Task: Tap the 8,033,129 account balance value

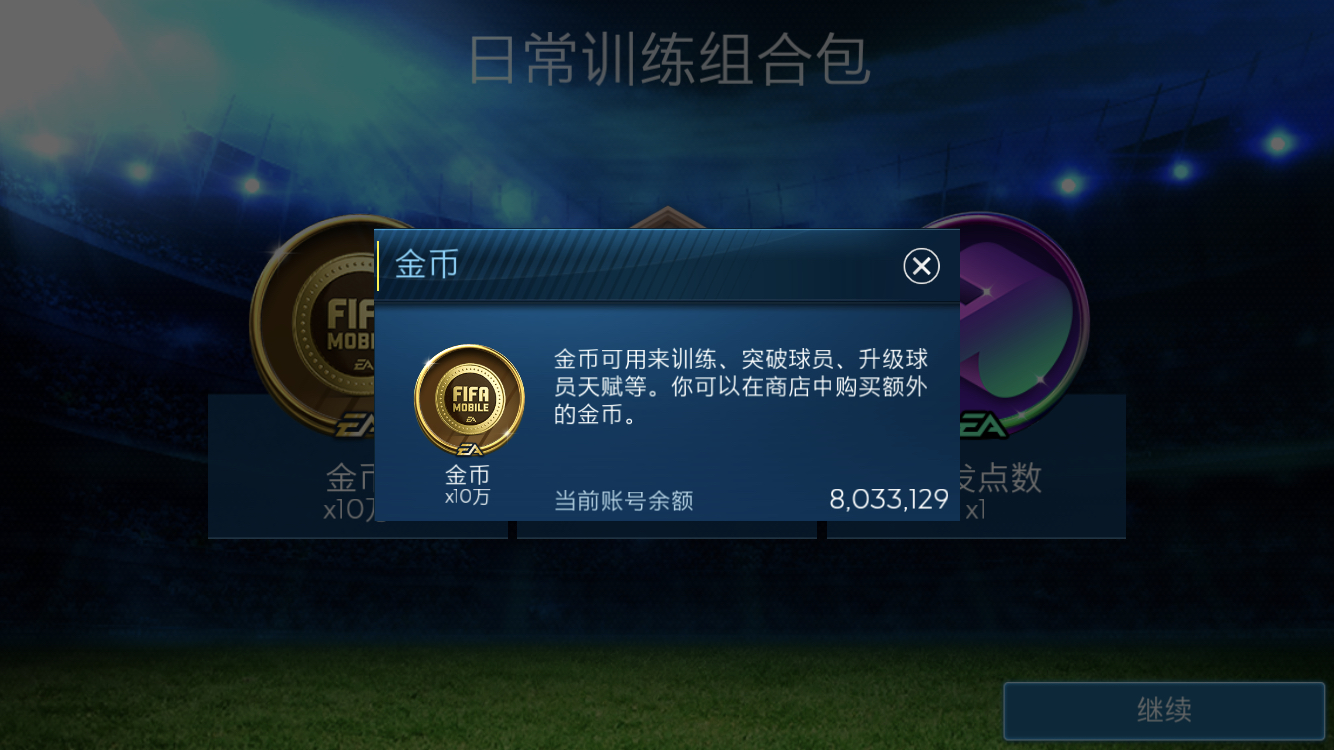Action: [x=888, y=499]
